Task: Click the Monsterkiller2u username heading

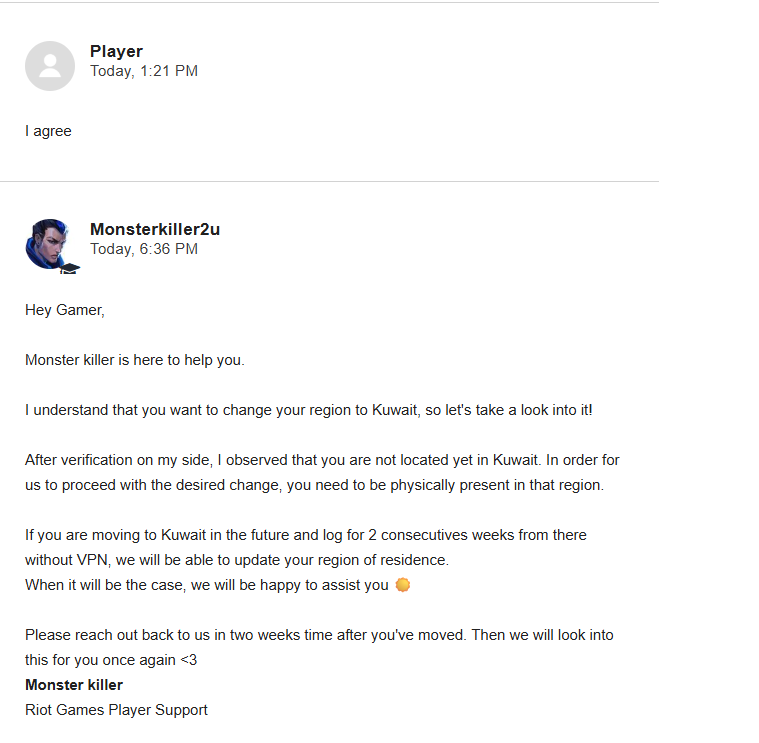Action: pos(155,229)
